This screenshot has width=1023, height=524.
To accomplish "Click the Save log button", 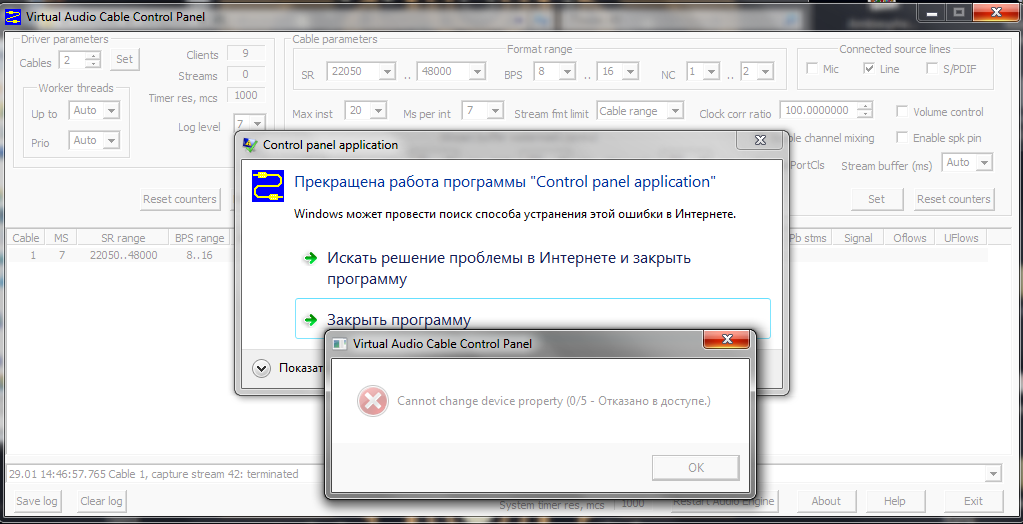I will [x=37, y=501].
